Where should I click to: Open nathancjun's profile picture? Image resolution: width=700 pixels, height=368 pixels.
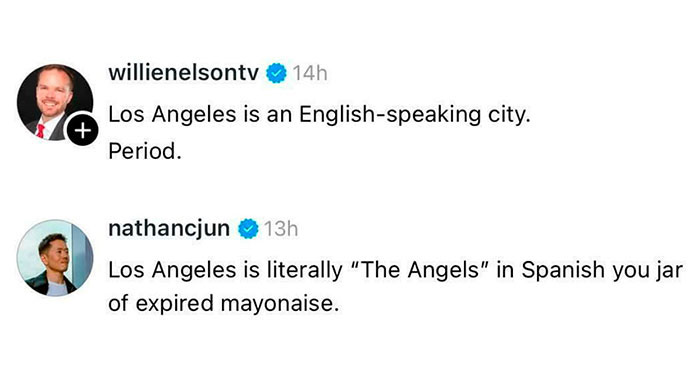(55, 258)
